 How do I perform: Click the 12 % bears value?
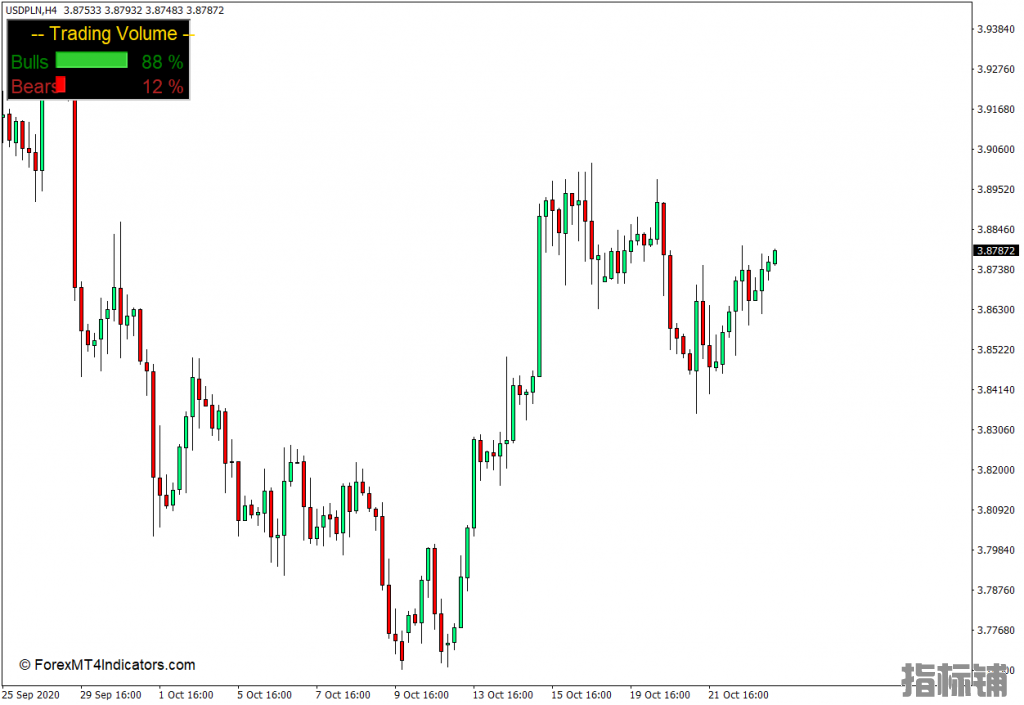163,87
